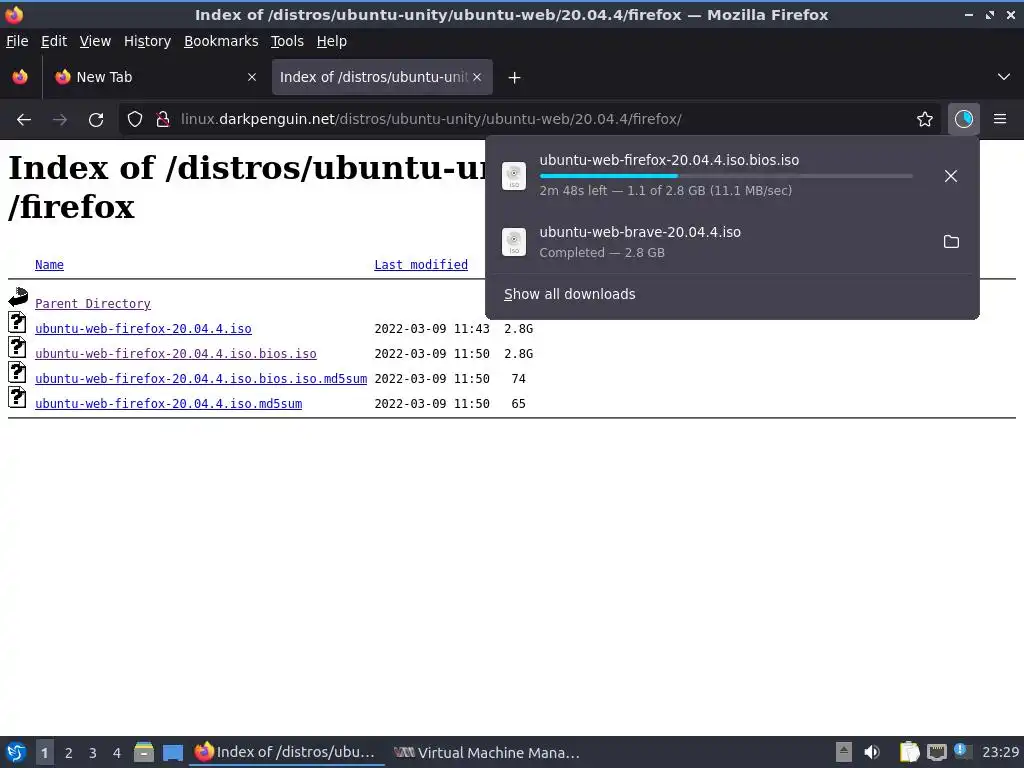Open the iso.bios.iso.md5sum link
This screenshot has width=1024, height=768.
pos(201,379)
